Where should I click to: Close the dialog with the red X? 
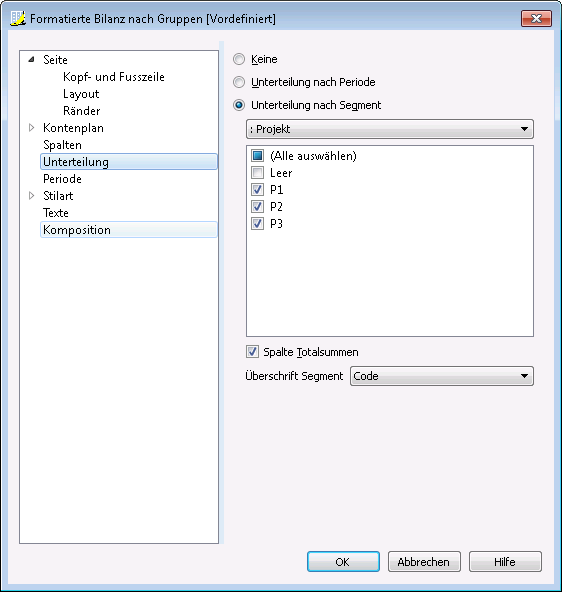click(x=536, y=18)
